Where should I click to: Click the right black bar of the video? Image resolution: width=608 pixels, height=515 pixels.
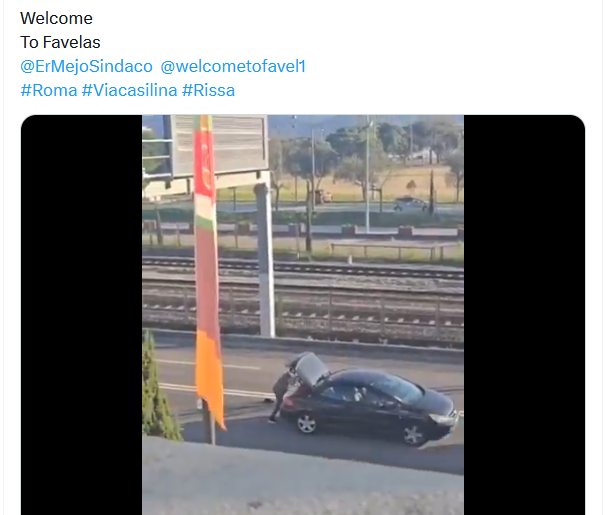tap(524, 315)
